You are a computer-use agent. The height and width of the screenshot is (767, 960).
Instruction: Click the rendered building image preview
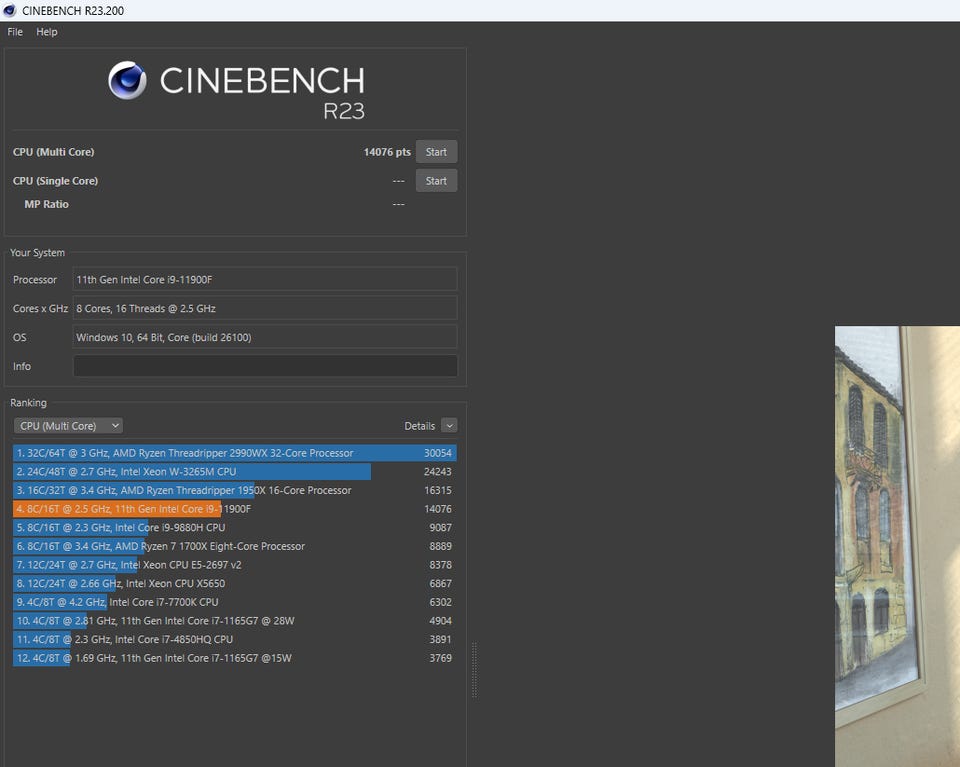(x=897, y=546)
